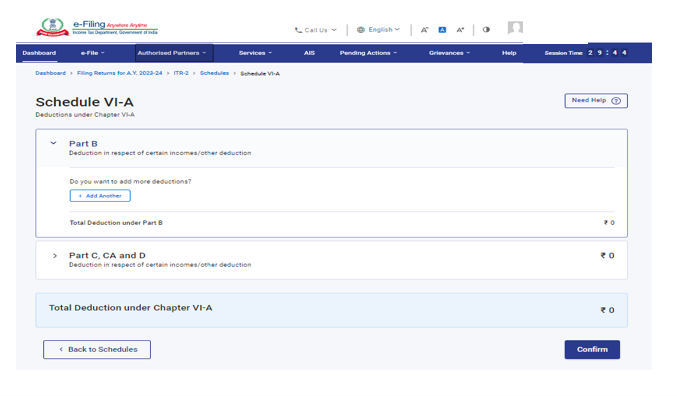The height and width of the screenshot is (396, 677).
Task: Open the e-File menu
Action: (93, 53)
